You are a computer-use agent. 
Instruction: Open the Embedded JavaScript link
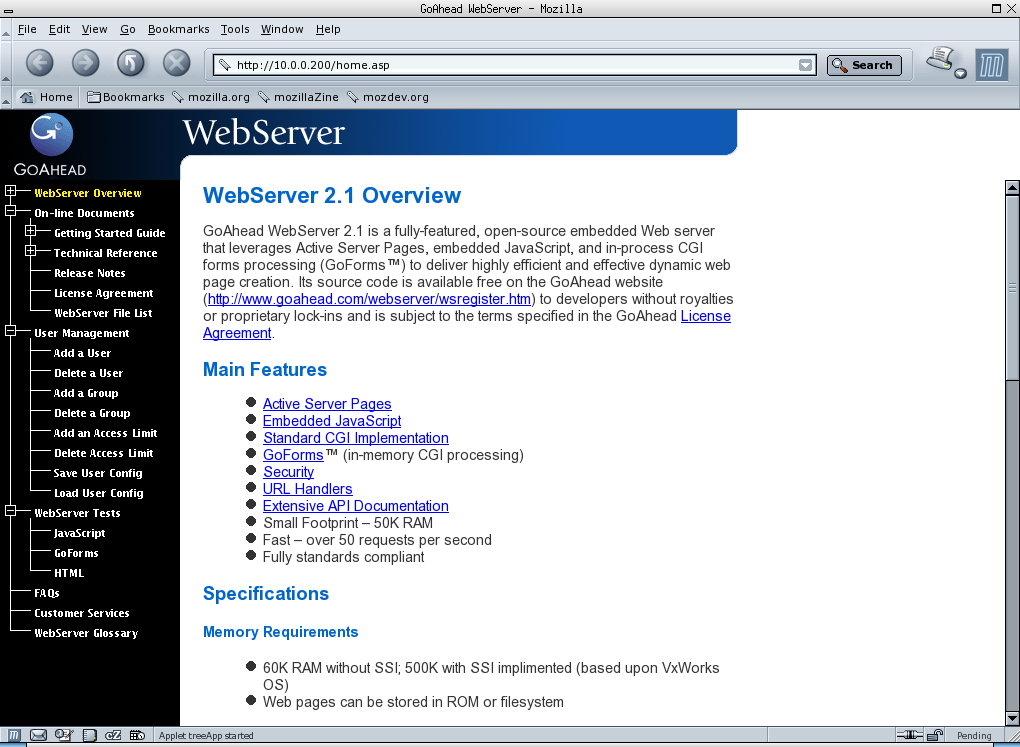point(332,421)
